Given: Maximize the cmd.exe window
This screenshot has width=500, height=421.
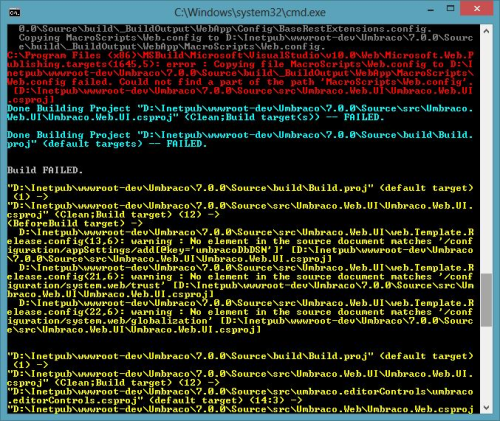Looking at the screenshot, I should pyautogui.click(x=450, y=9).
